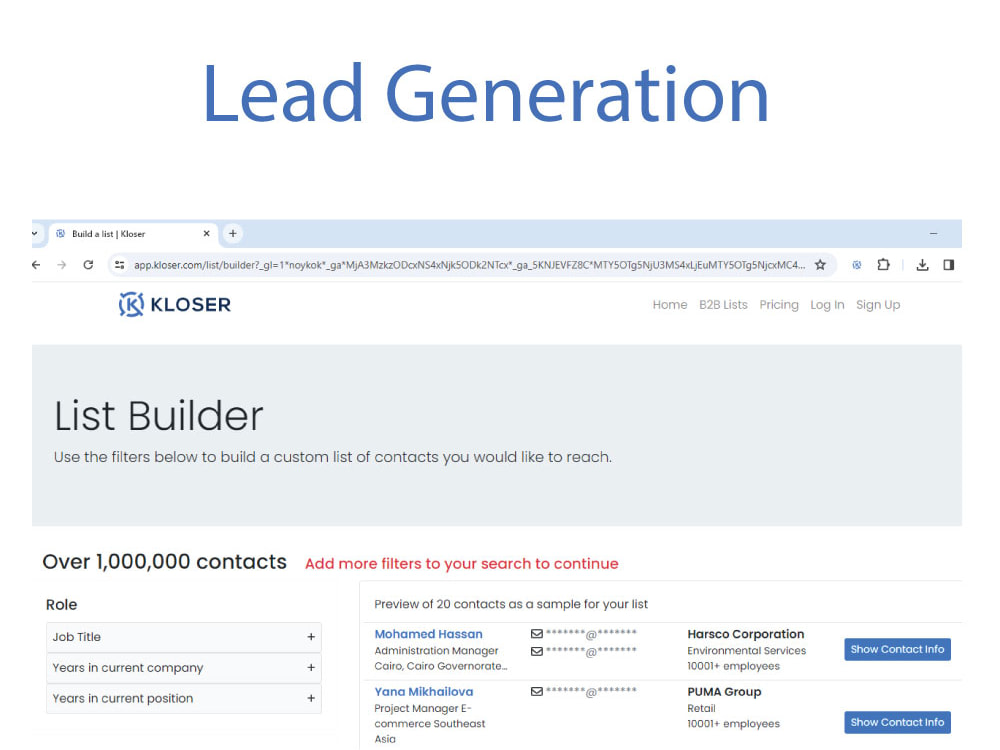Click Sign Up in the navigation
The width and height of the screenshot is (1000, 750).
[878, 305]
